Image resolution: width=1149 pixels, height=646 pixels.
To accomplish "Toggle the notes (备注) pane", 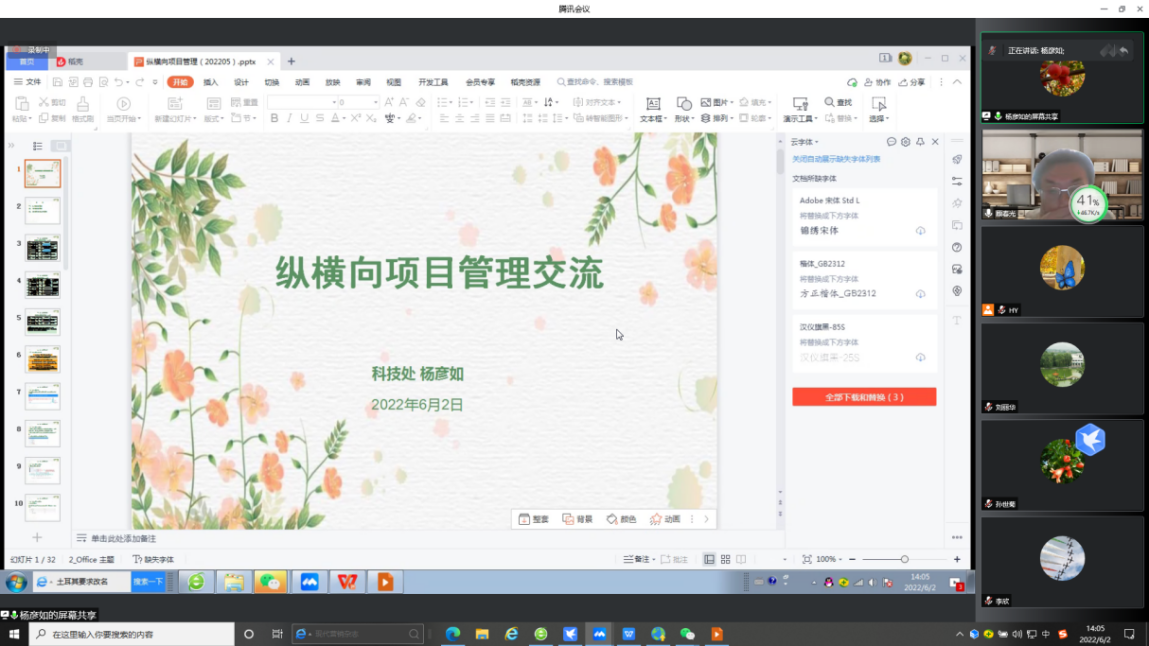I will pos(636,560).
